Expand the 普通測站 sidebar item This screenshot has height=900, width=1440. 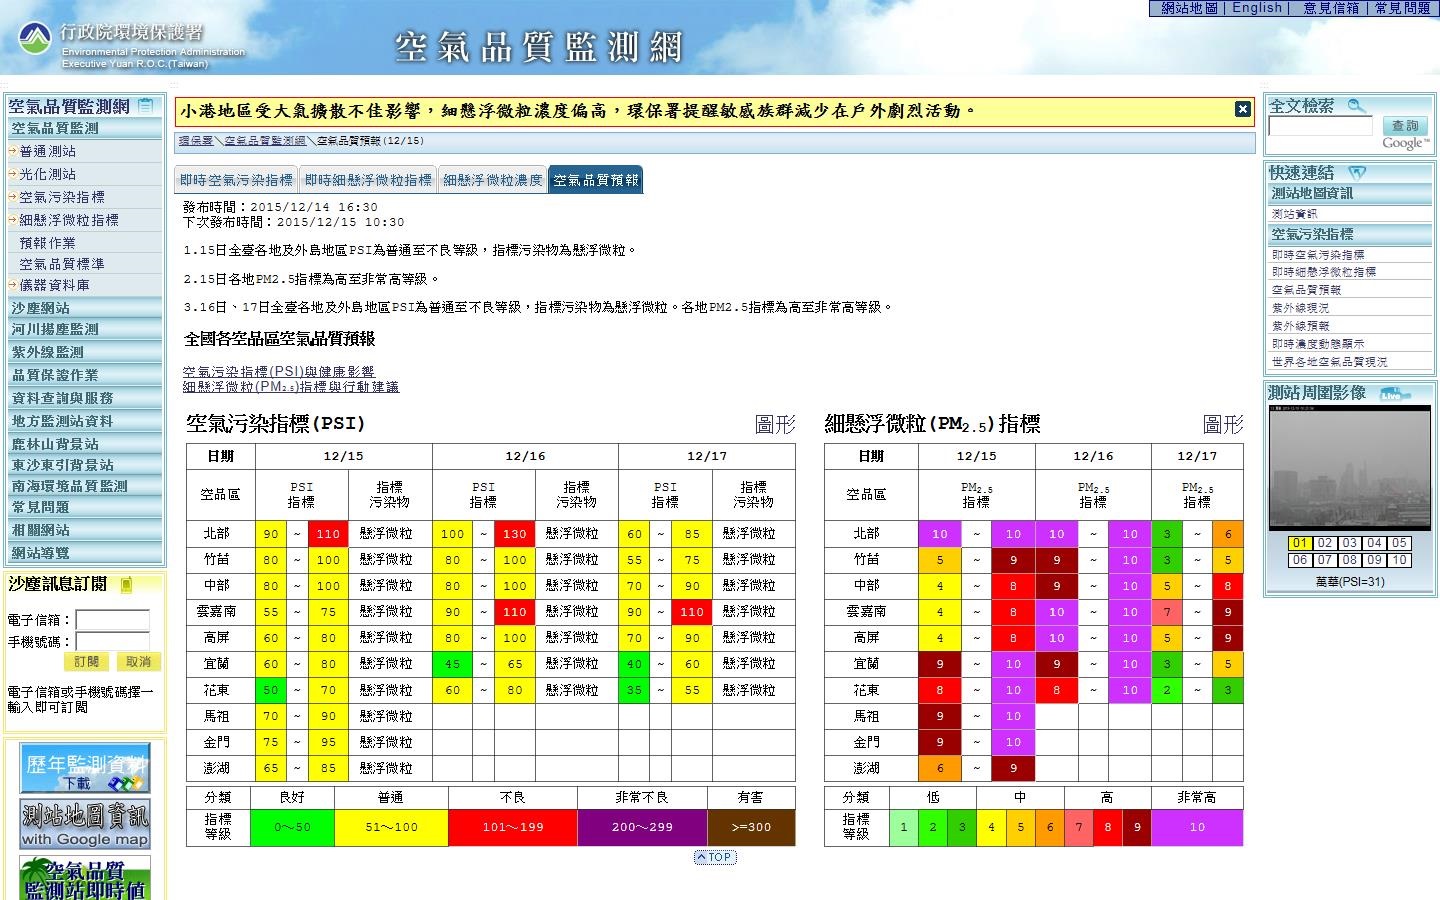pyautogui.click(x=47, y=151)
